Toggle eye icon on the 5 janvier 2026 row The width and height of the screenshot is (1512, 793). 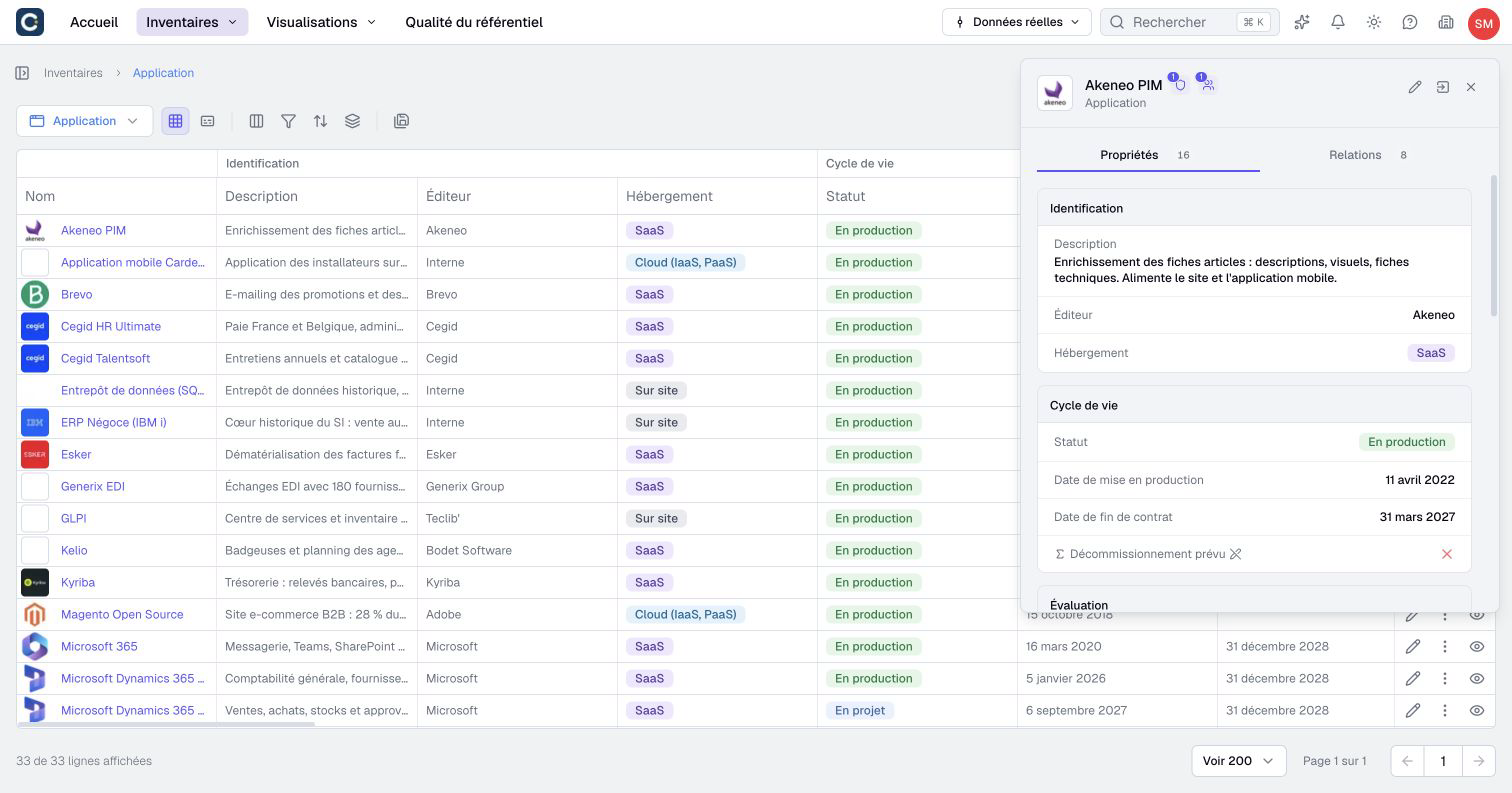pos(1477,678)
